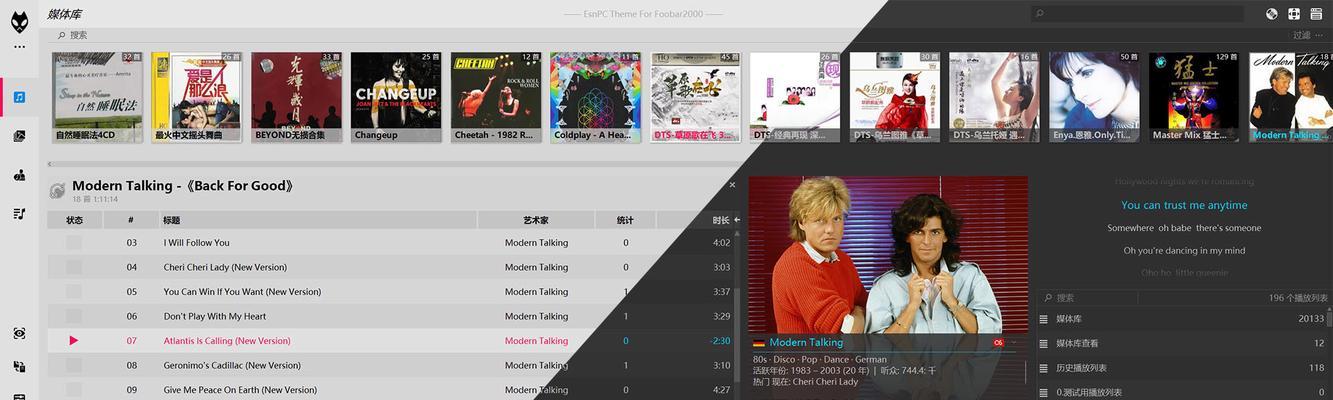Click the dark search input field at top
The width and height of the screenshot is (1333, 400).
click(1137, 14)
